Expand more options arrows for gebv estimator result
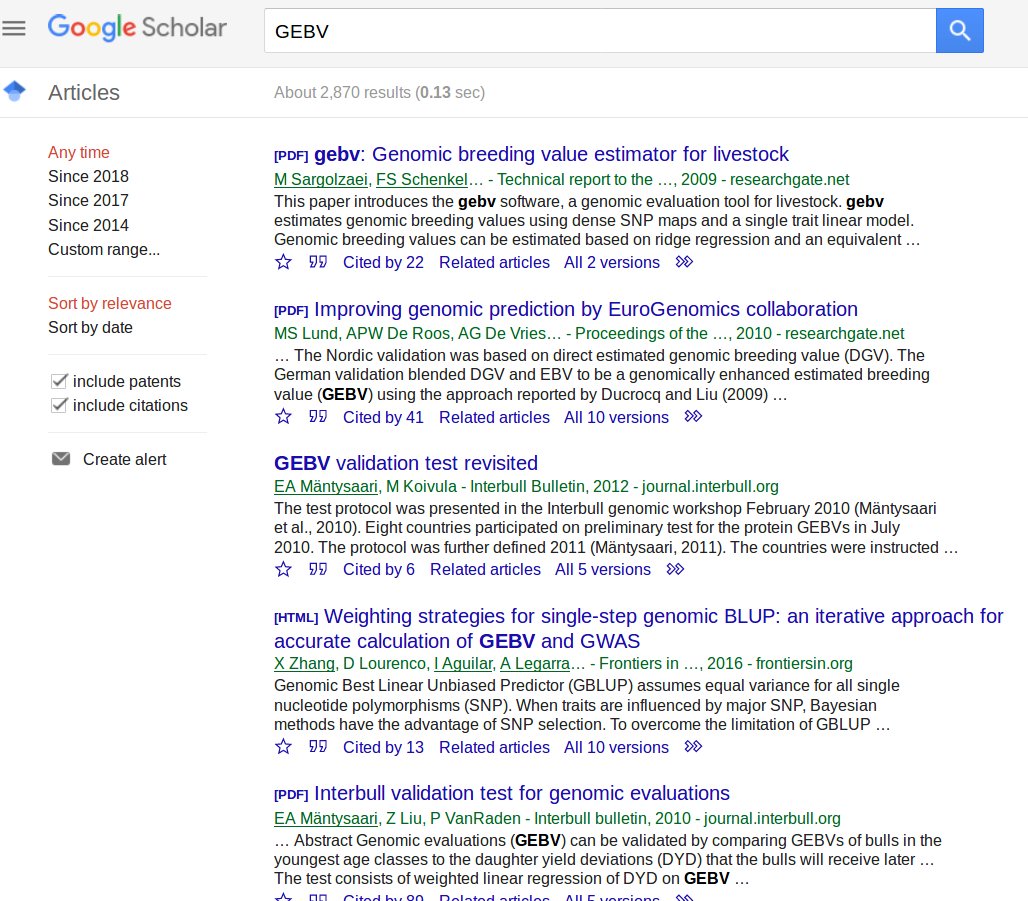 (684, 262)
